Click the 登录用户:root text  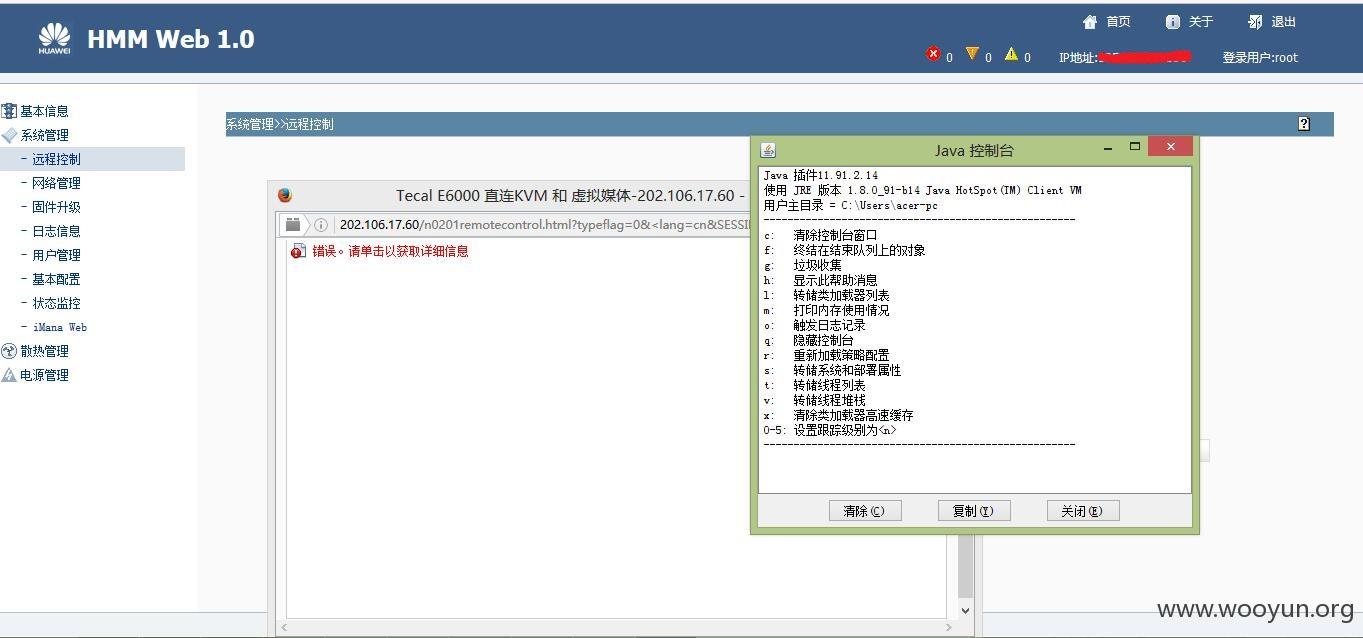pyautogui.click(x=1260, y=58)
